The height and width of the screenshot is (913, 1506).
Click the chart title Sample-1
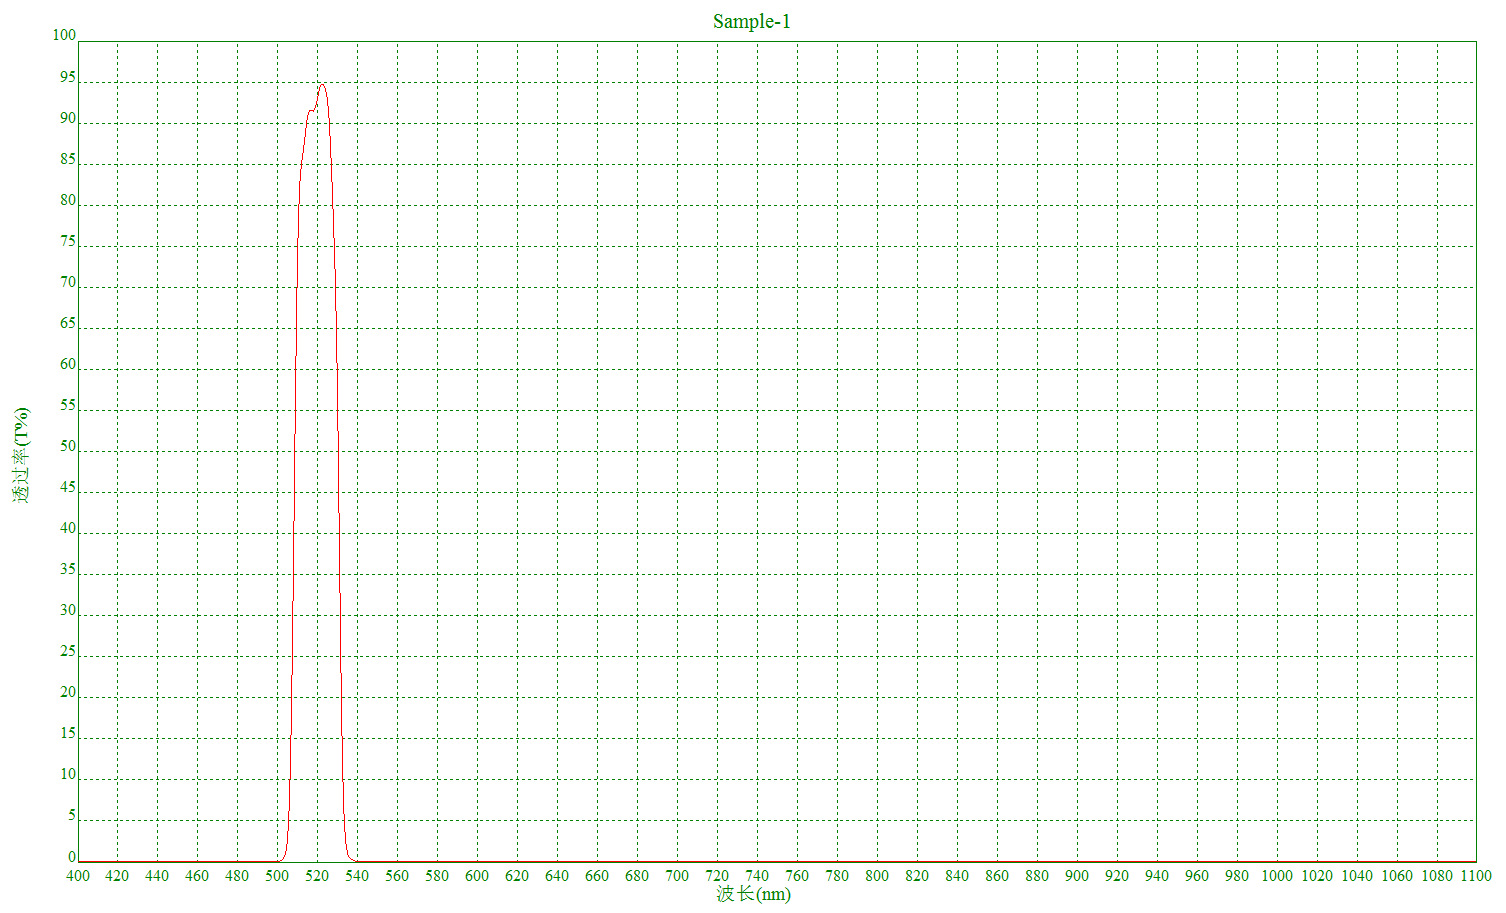(x=752, y=21)
